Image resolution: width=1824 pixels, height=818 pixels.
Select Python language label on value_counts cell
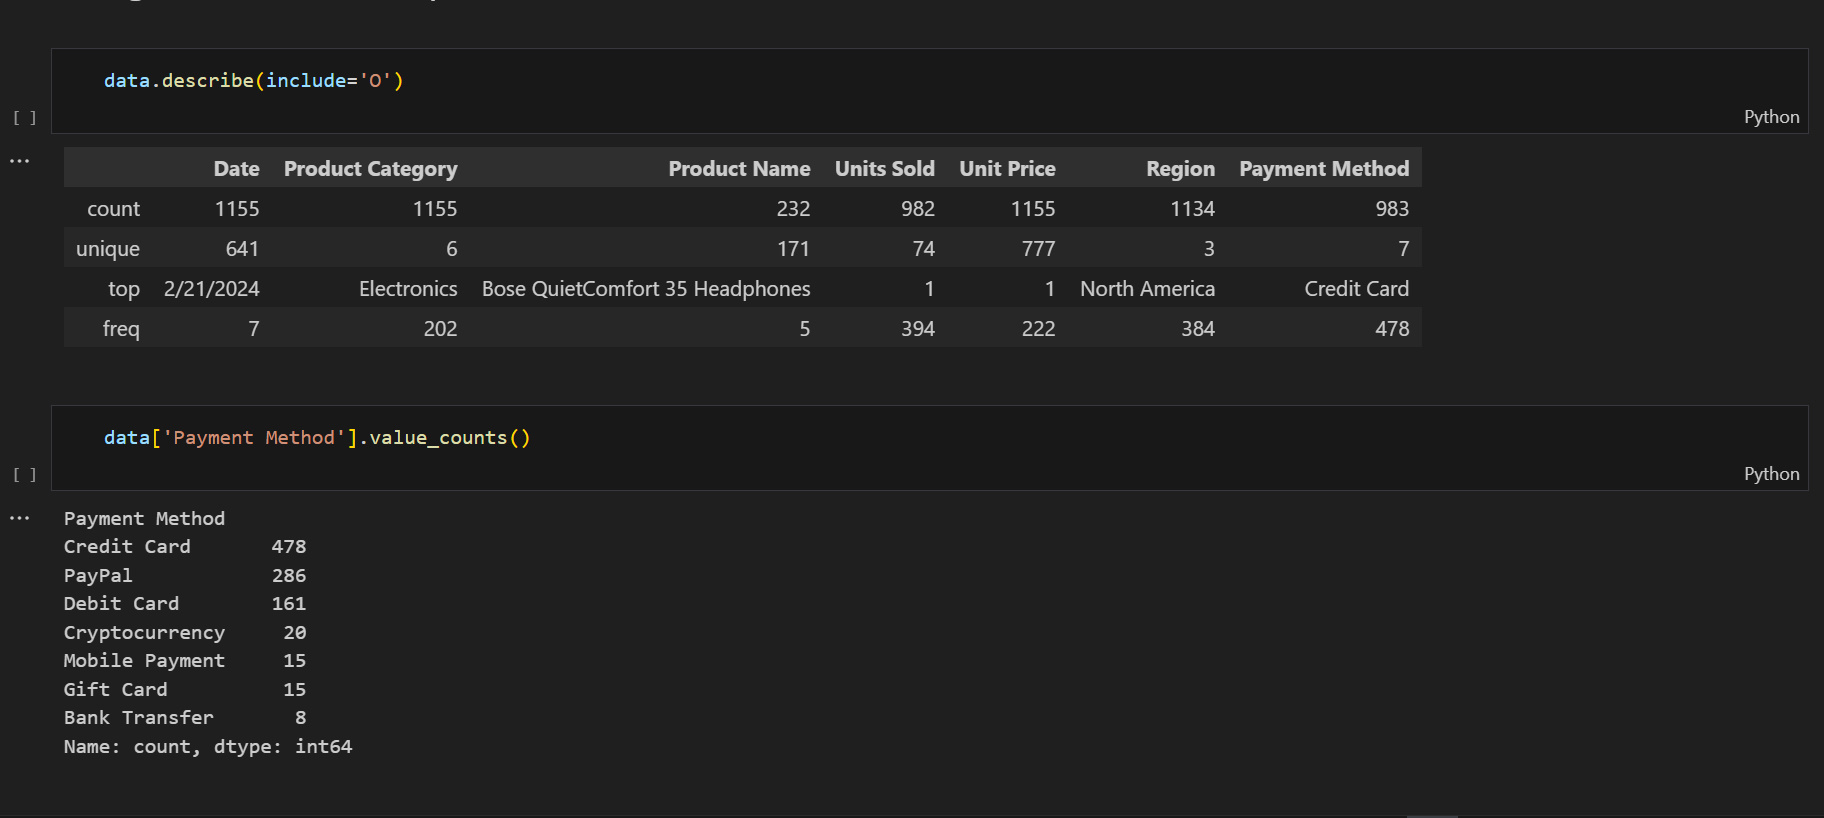pos(1771,474)
